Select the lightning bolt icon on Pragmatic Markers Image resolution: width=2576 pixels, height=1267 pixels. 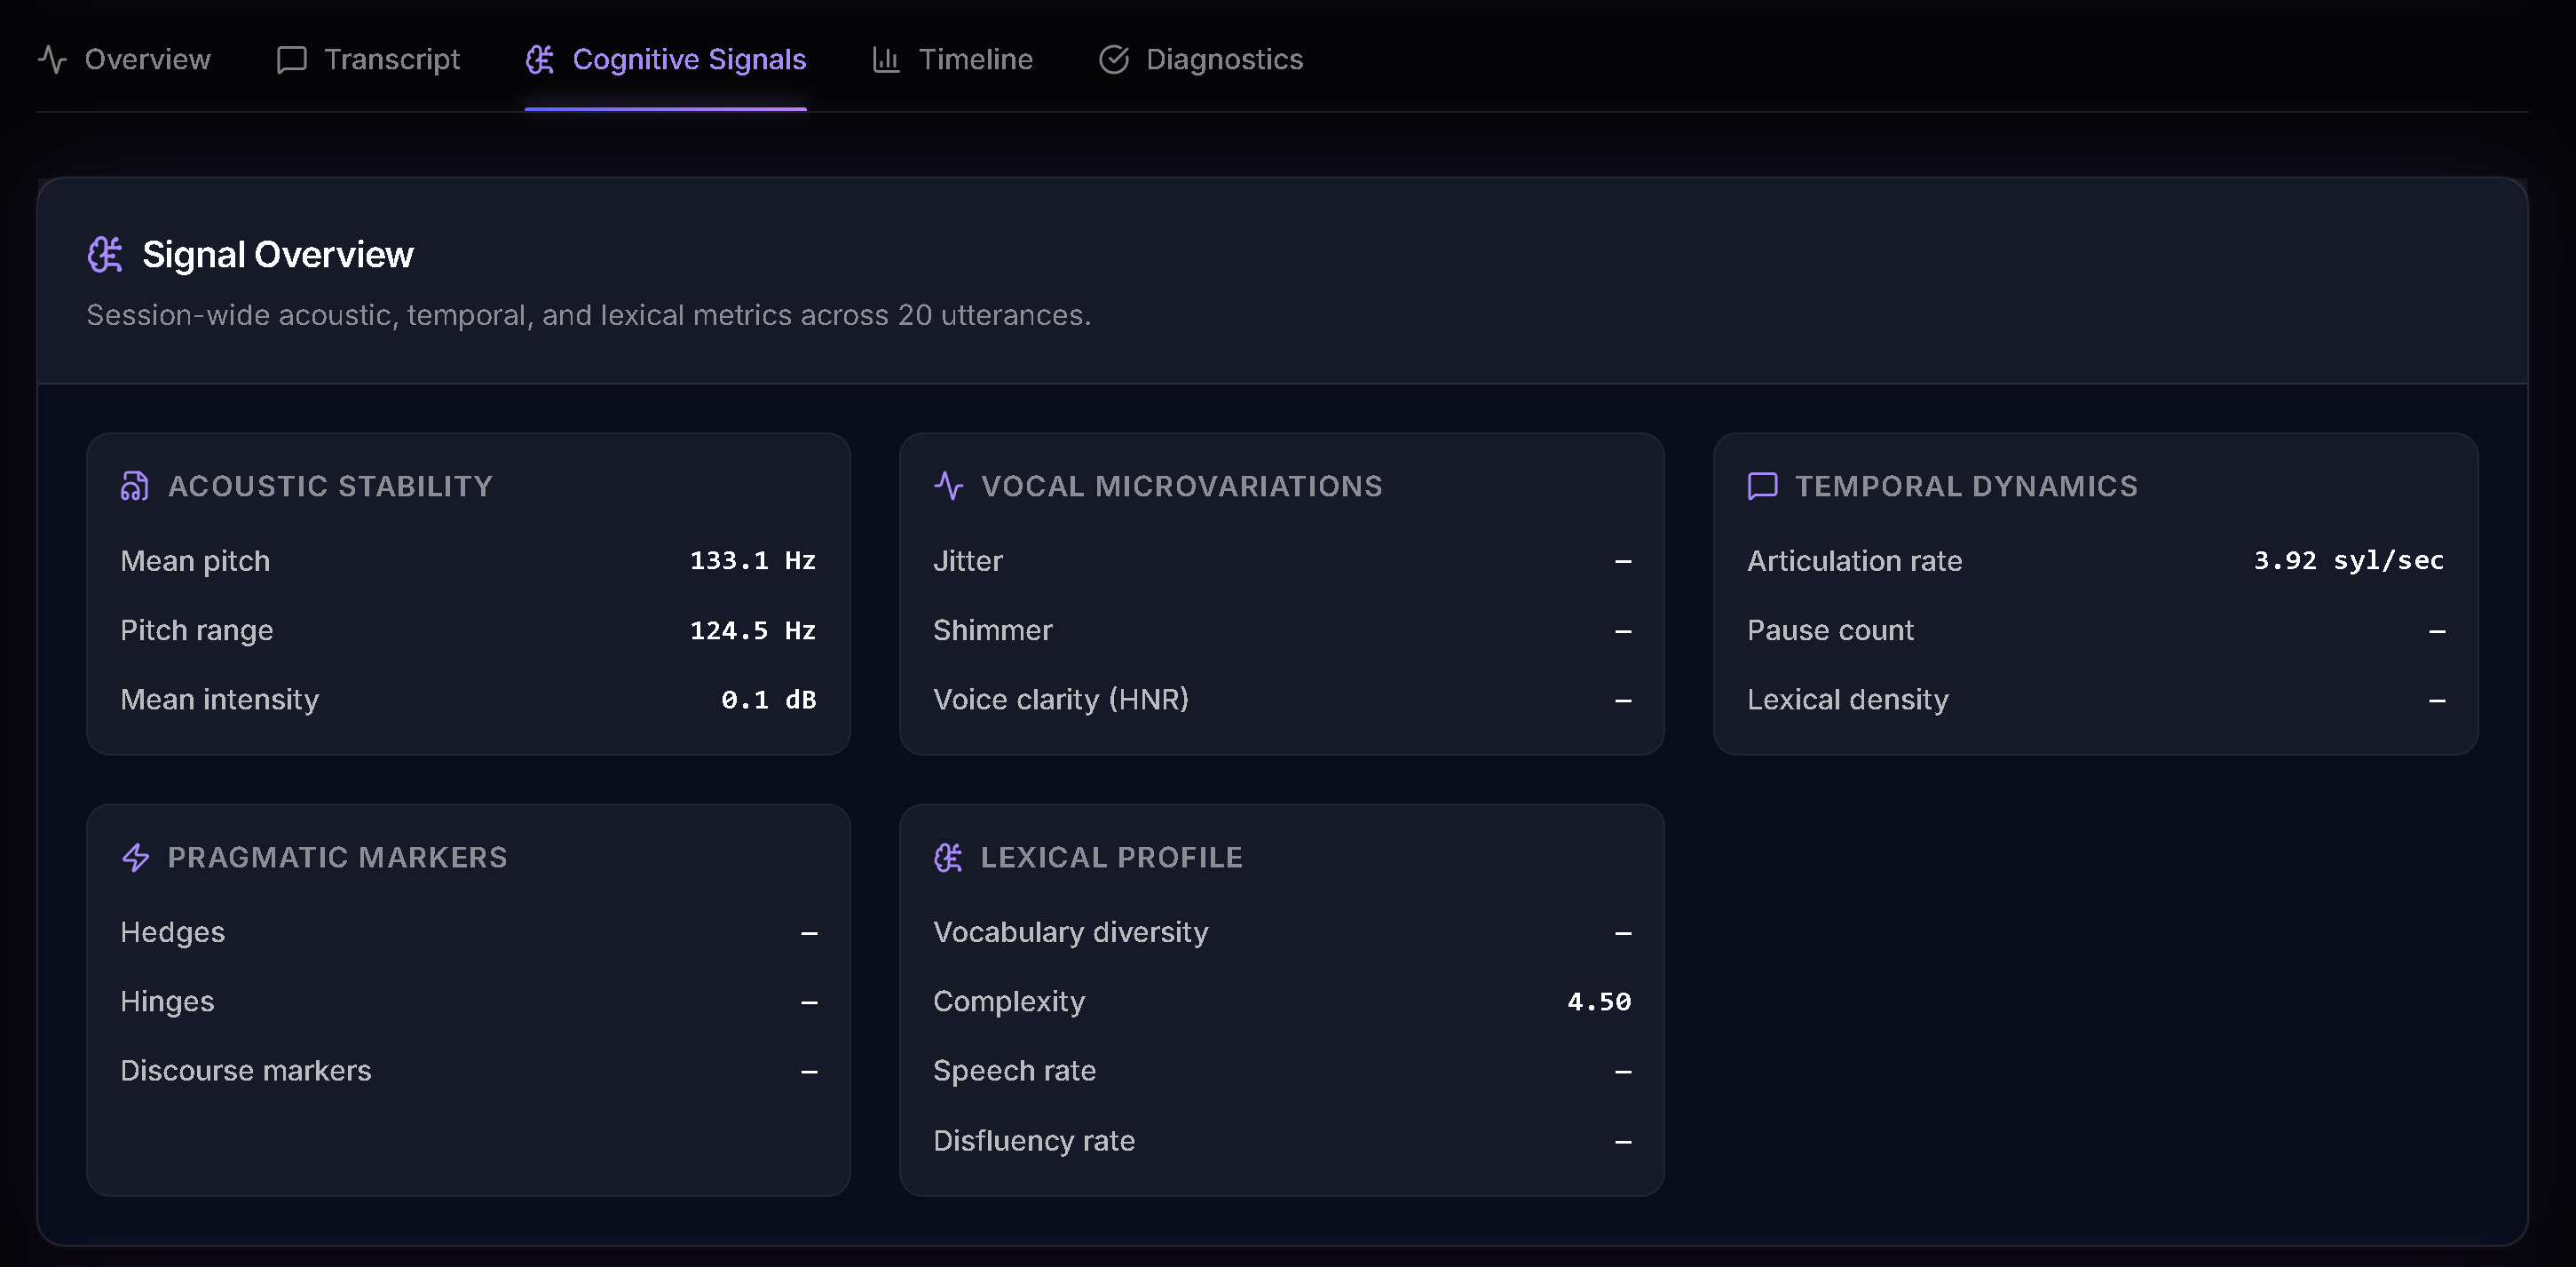pos(135,857)
